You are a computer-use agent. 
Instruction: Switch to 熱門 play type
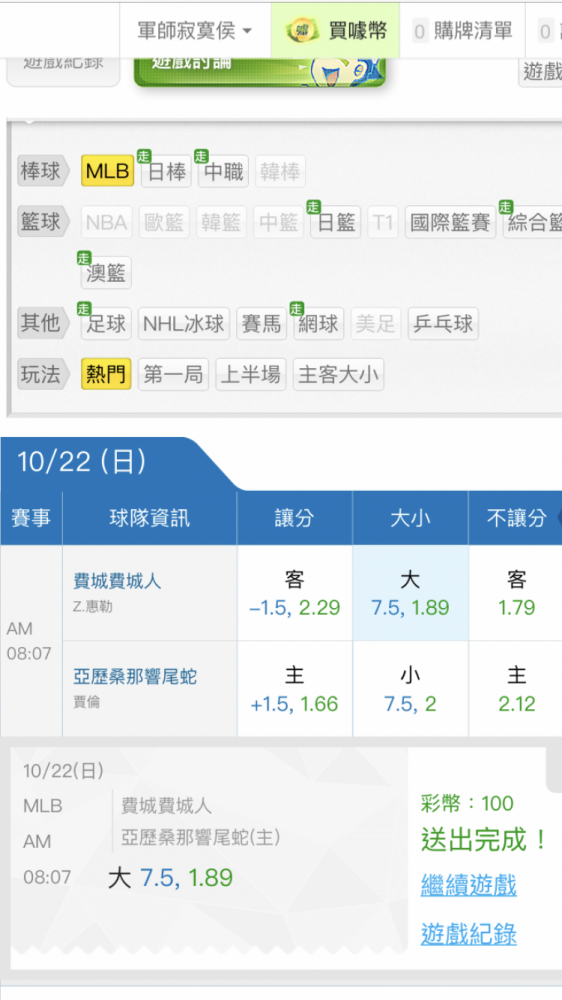tap(106, 374)
